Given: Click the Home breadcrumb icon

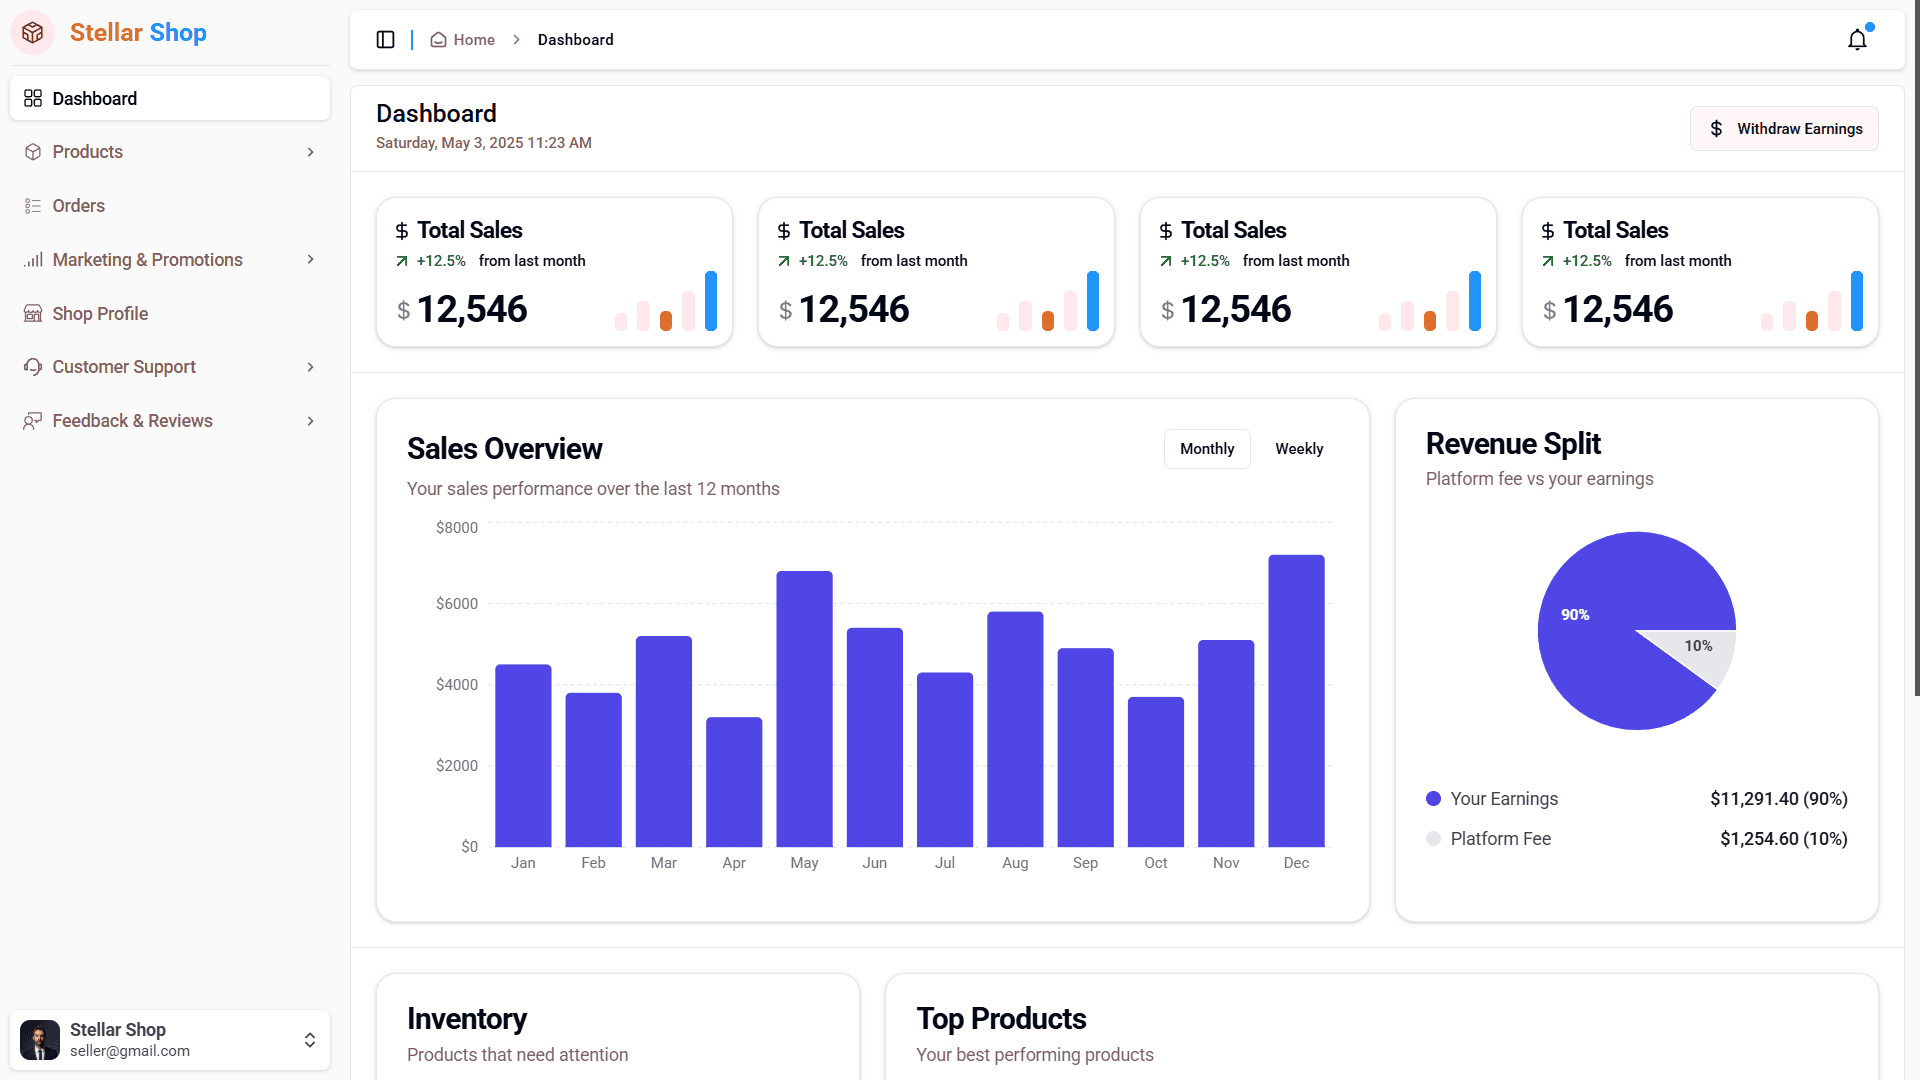Looking at the screenshot, I should [x=438, y=40].
